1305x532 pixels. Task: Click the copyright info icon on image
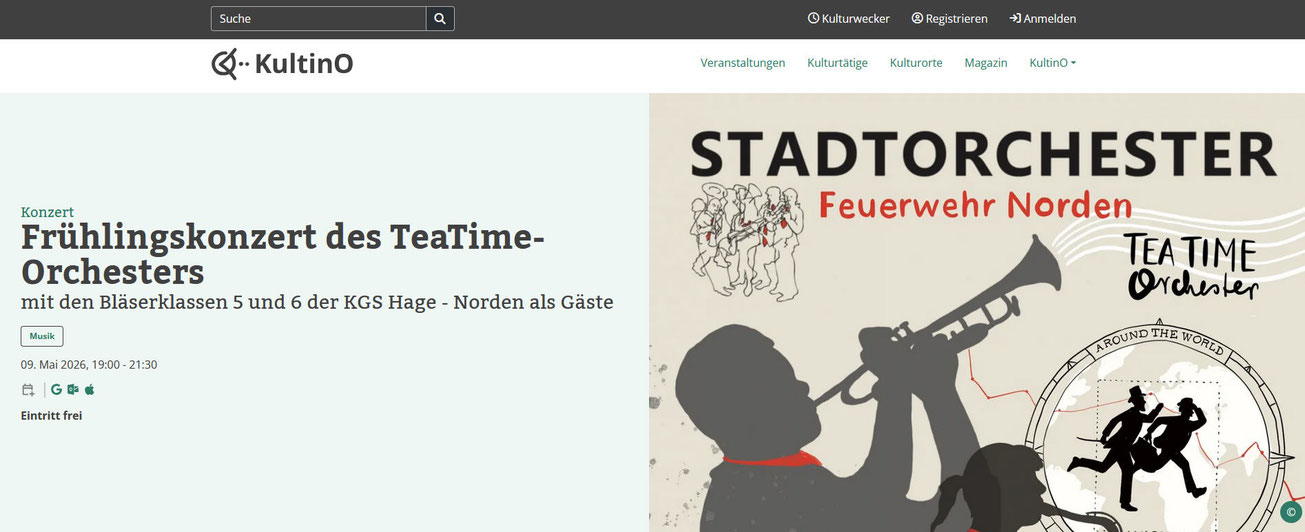point(1290,512)
